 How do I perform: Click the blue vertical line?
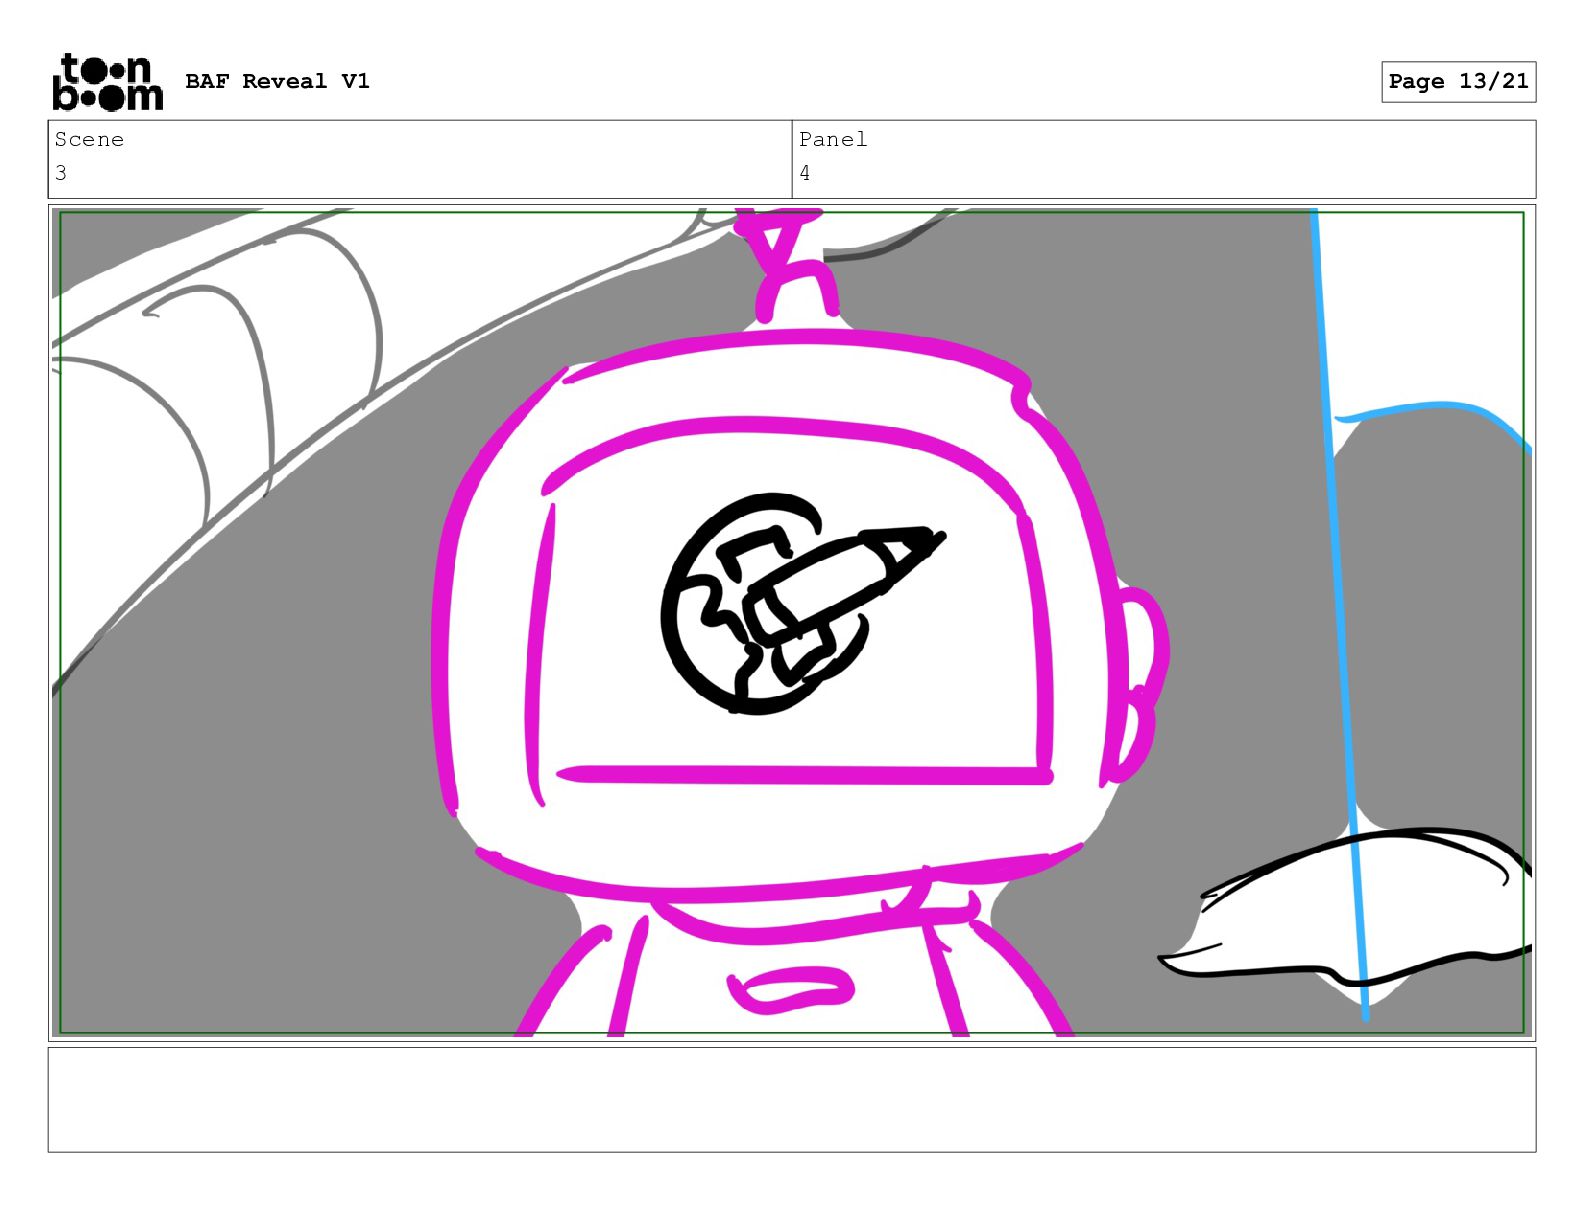tap(1342, 615)
